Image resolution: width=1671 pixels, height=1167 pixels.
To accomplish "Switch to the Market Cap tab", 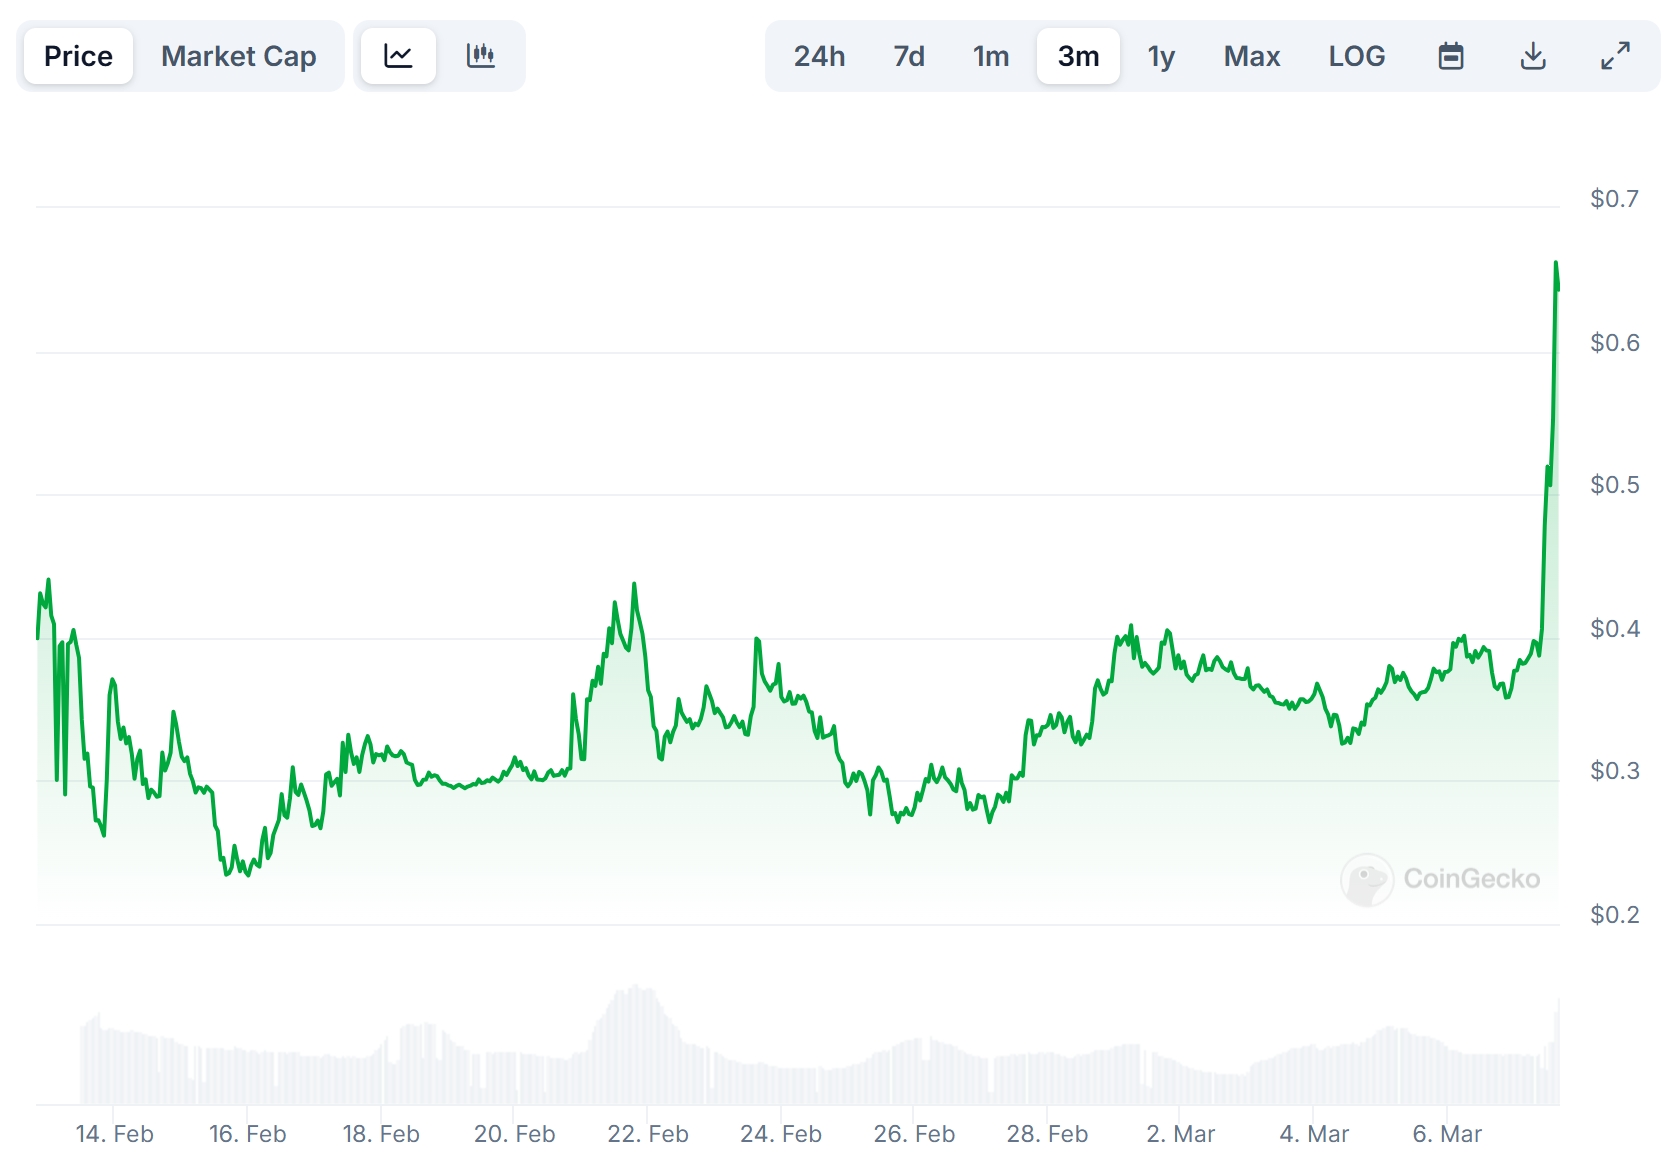I will tap(238, 56).
